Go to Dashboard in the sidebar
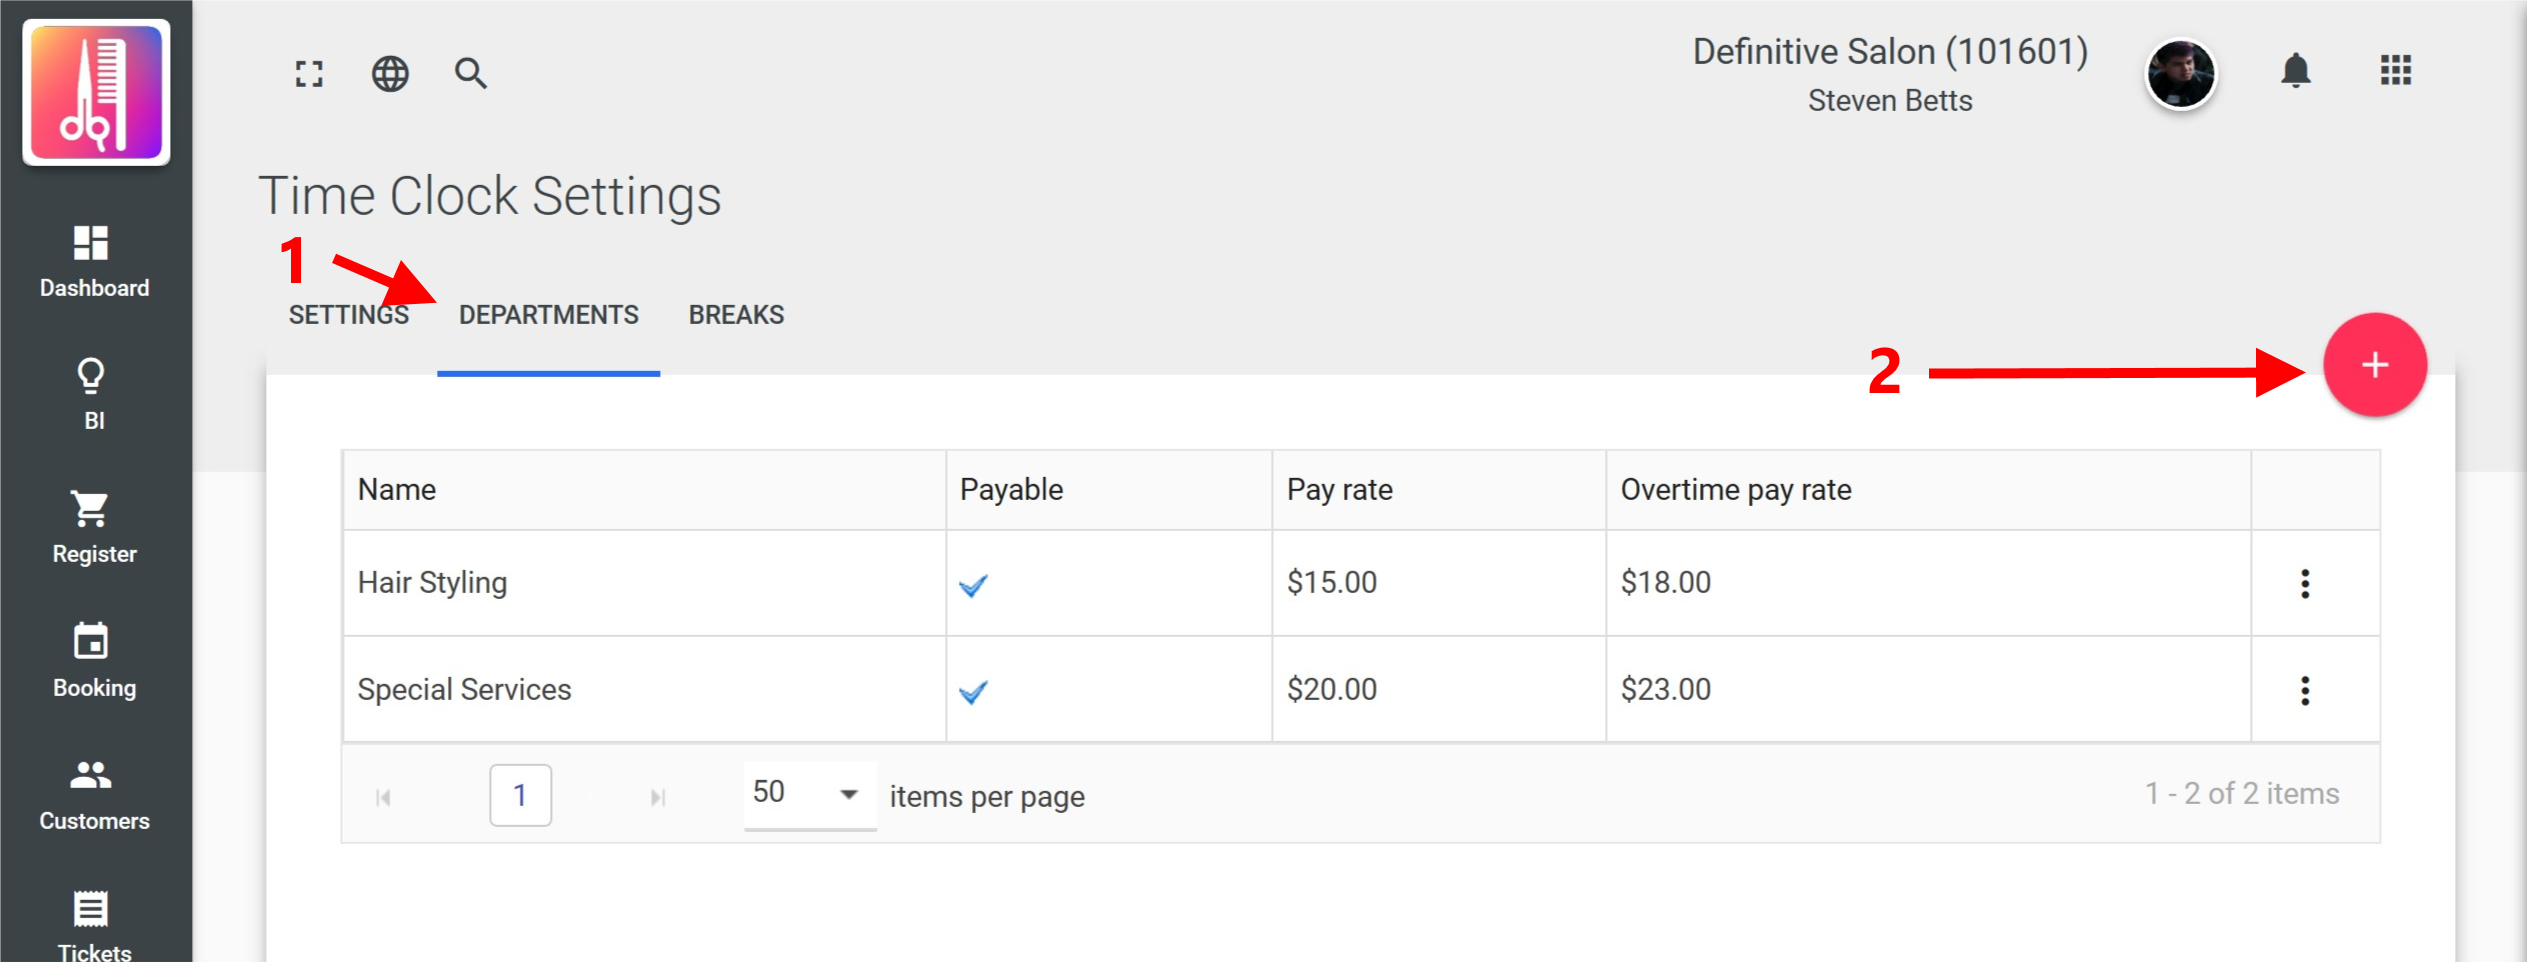Screen dimensions: 2527x962 (x=94, y=262)
